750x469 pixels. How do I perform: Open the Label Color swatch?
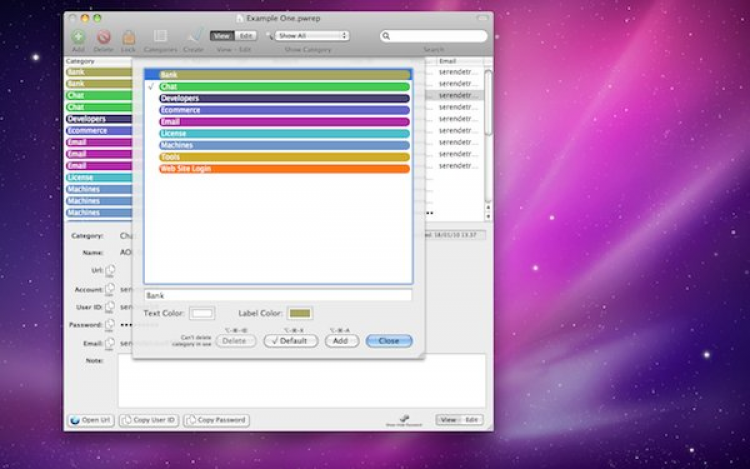(300, 314)
